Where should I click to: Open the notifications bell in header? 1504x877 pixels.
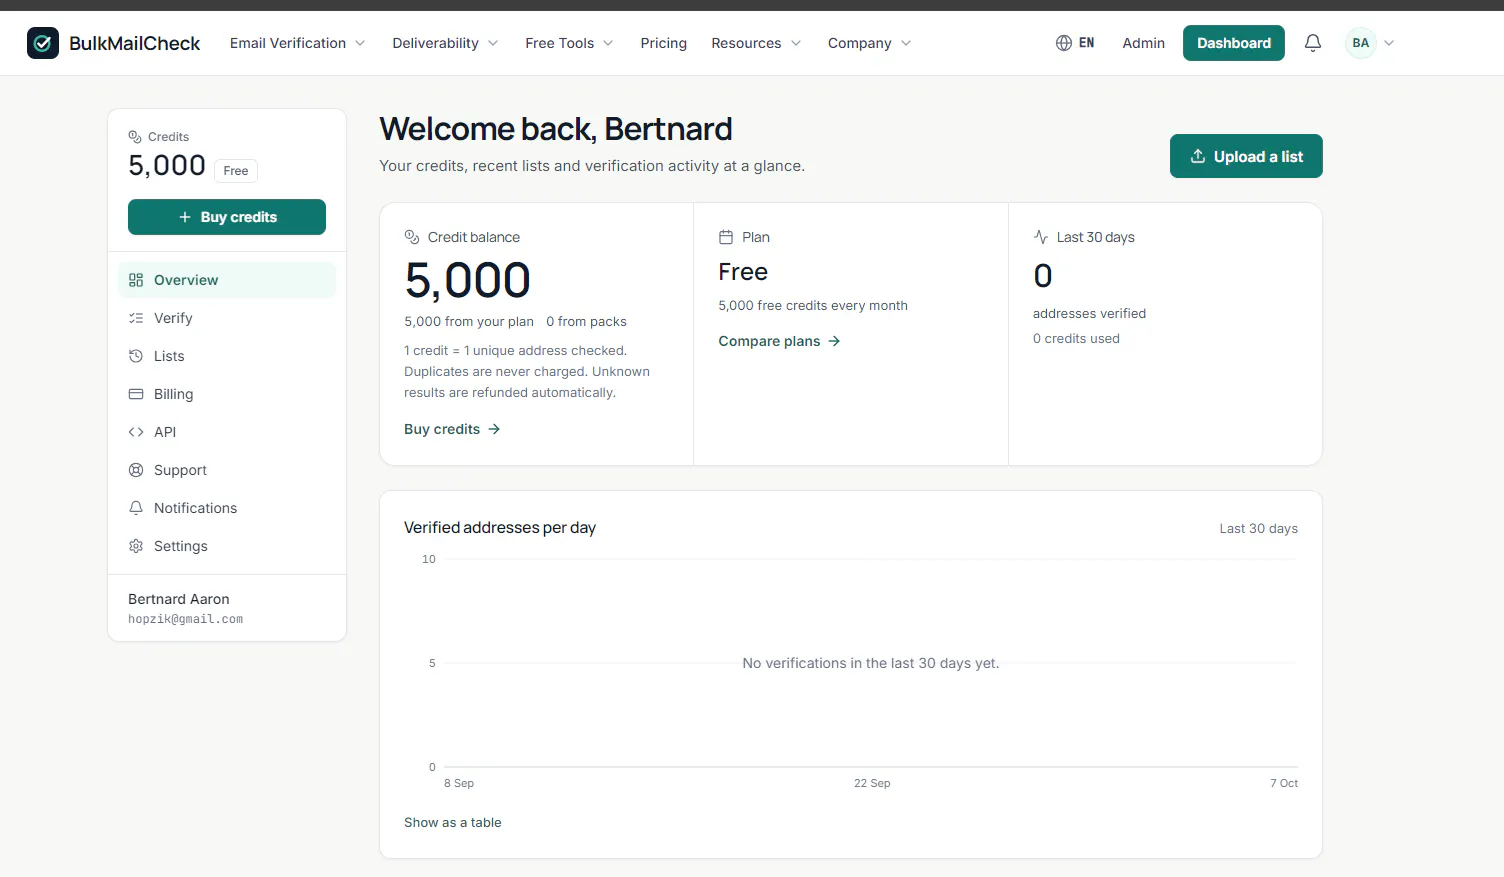[x=1313, y=43]
